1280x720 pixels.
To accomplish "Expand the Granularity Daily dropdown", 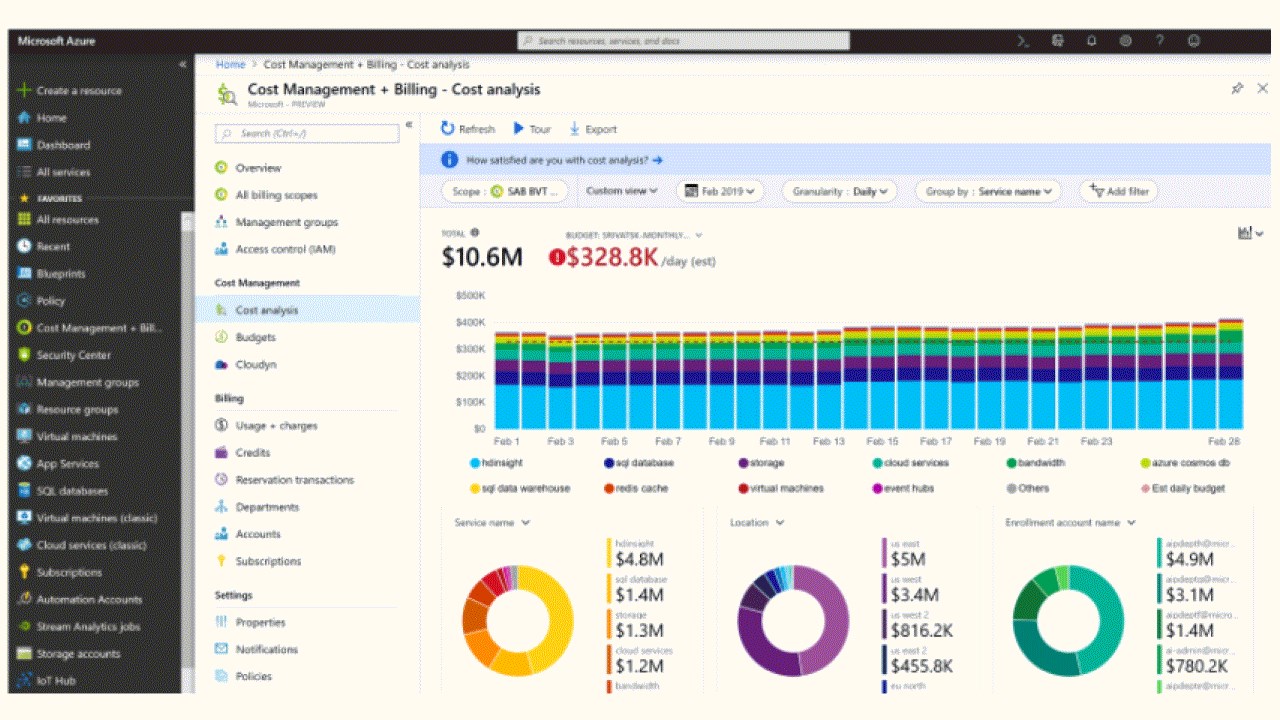I will (x=840, y=191).
